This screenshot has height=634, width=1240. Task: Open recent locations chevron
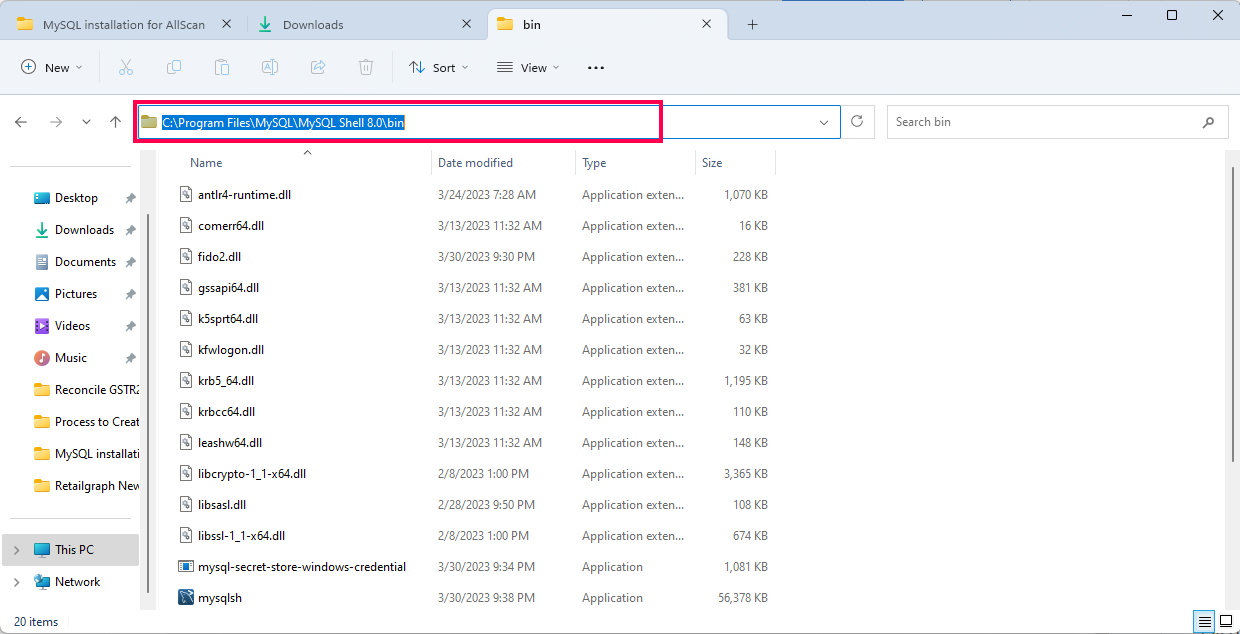click(x=86, y=122)
